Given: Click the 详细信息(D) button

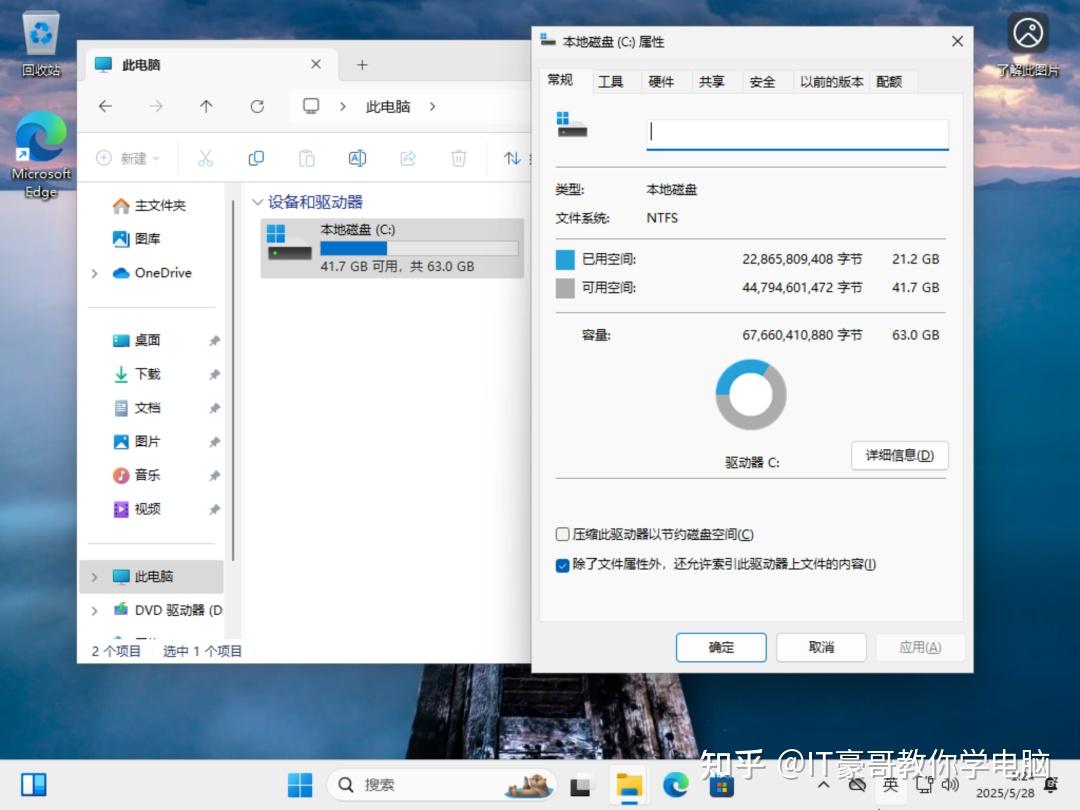Looking at the screenshot, I should click(x=899, y=455).
